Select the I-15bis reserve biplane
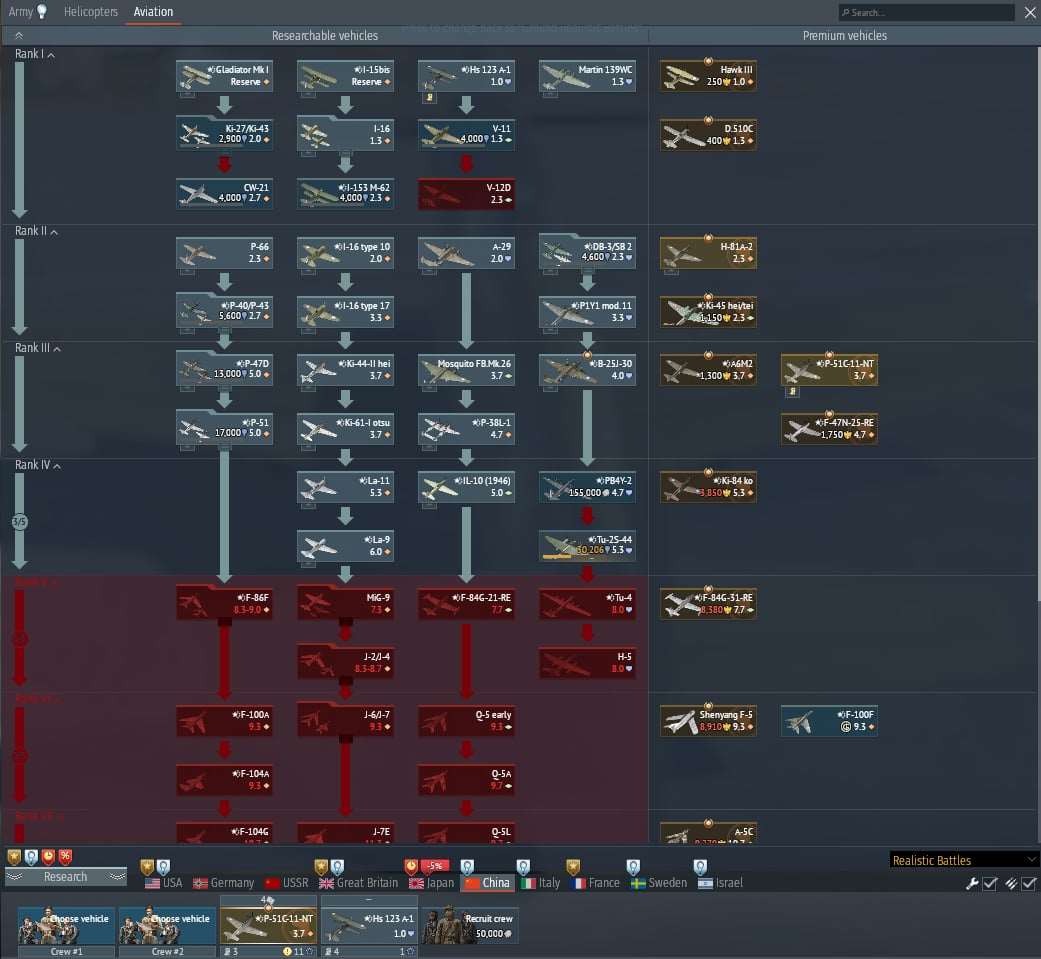 (345, 76)
